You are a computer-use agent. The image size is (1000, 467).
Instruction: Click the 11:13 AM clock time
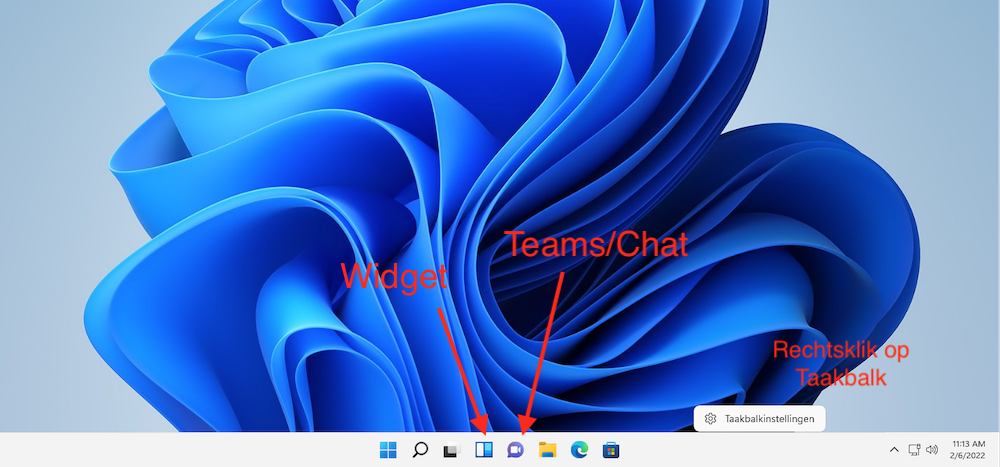tap(968, 443)
